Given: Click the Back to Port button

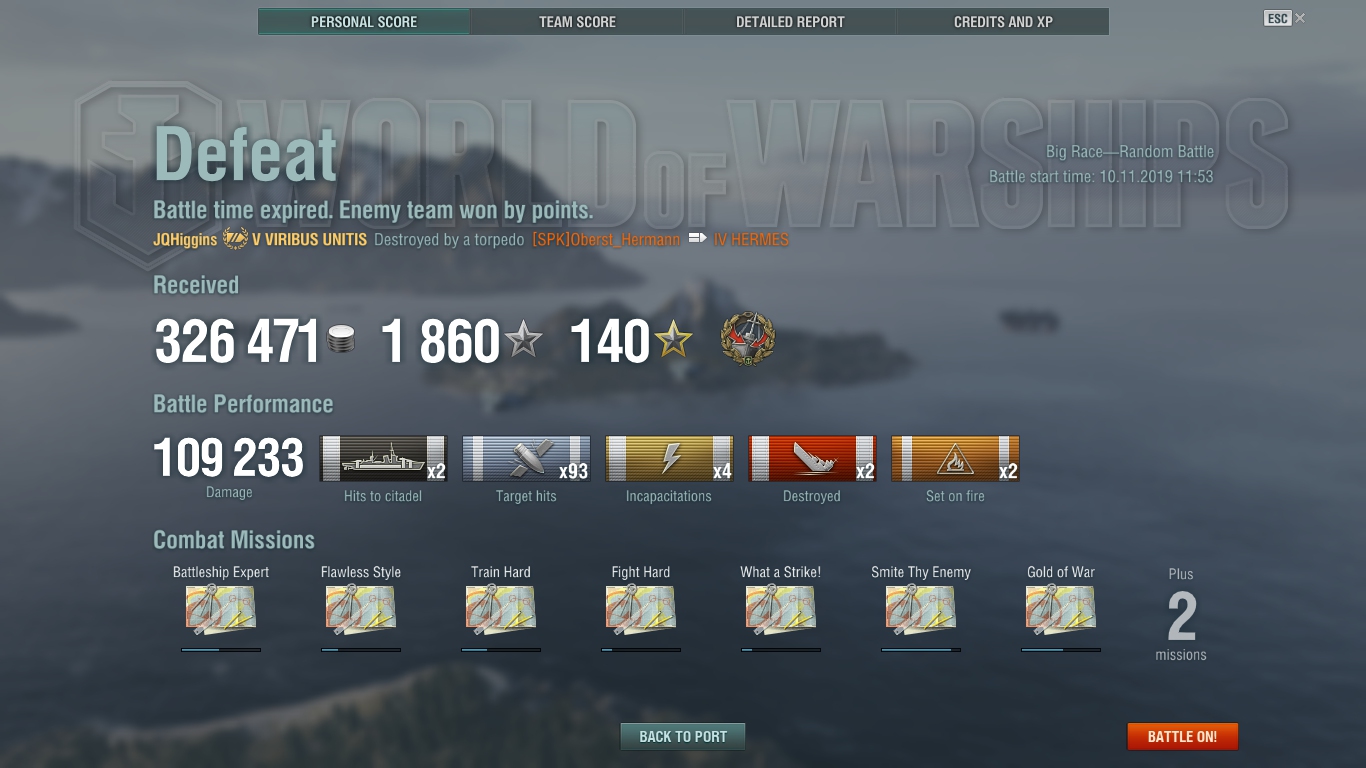Looking at the screenshot, I should 683,737.
